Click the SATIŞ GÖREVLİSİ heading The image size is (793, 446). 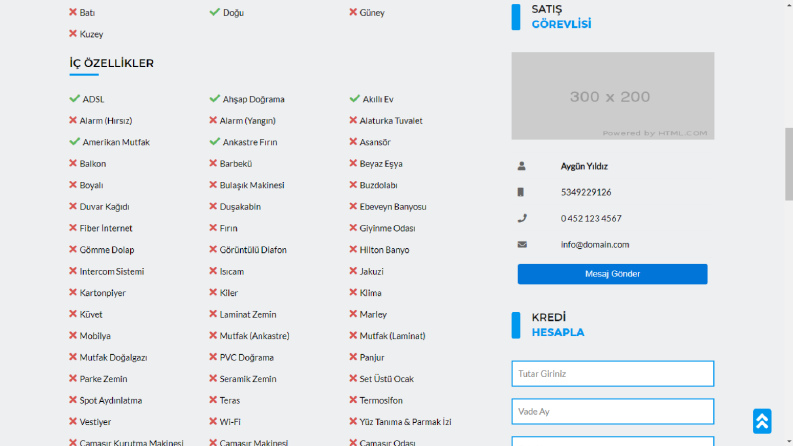(x=561, y=17)
